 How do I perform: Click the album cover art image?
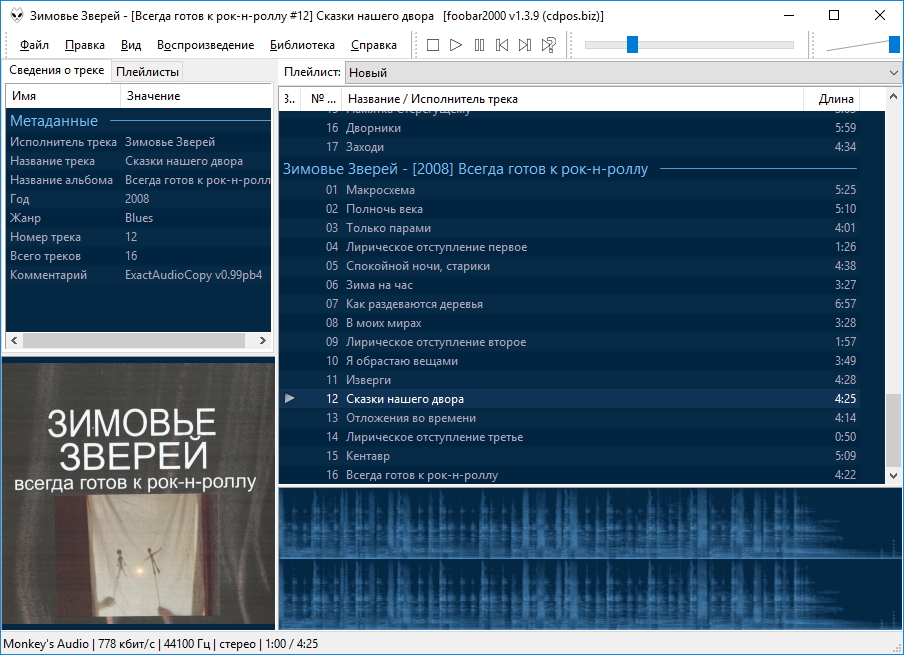(138, 494)
